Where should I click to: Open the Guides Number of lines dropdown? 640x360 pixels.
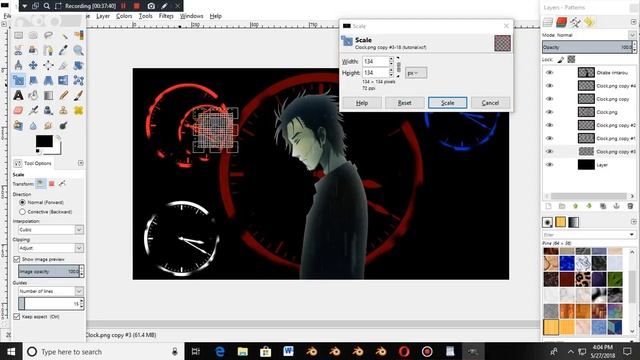point(51,291)
